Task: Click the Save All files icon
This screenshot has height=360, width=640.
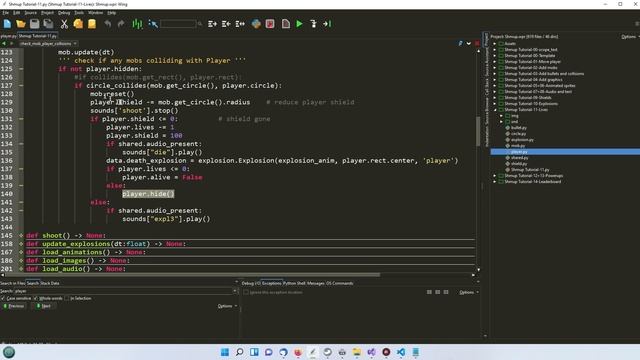Action: click(x=48, y=24)
